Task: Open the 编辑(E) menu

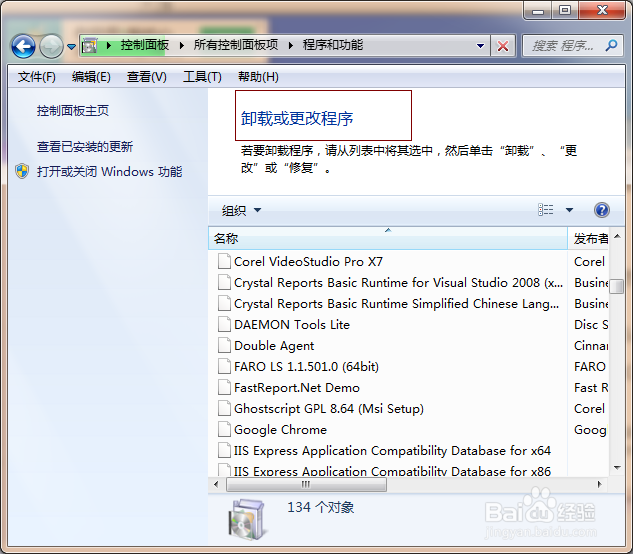Action: pyautogui.click(x=91, y=76)
